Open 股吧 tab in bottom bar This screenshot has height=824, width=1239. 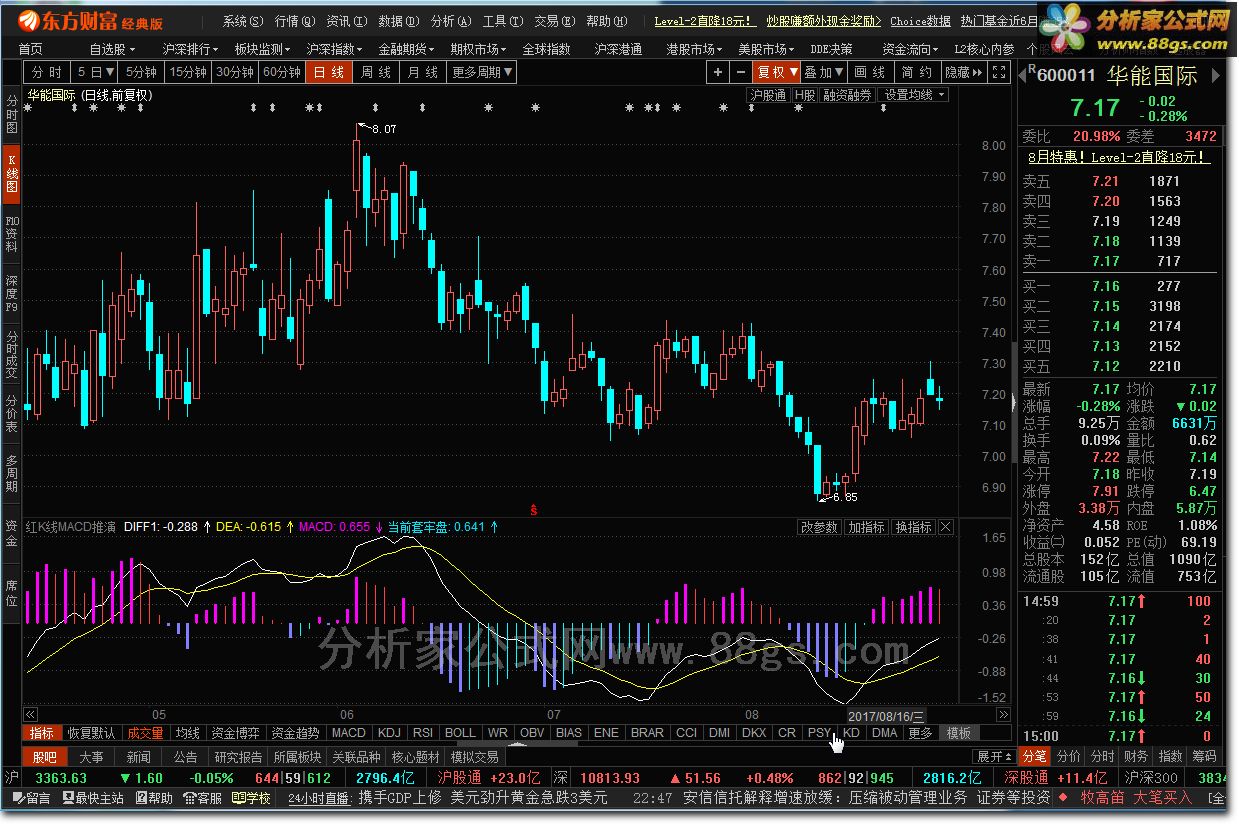(x=44, y=757)
